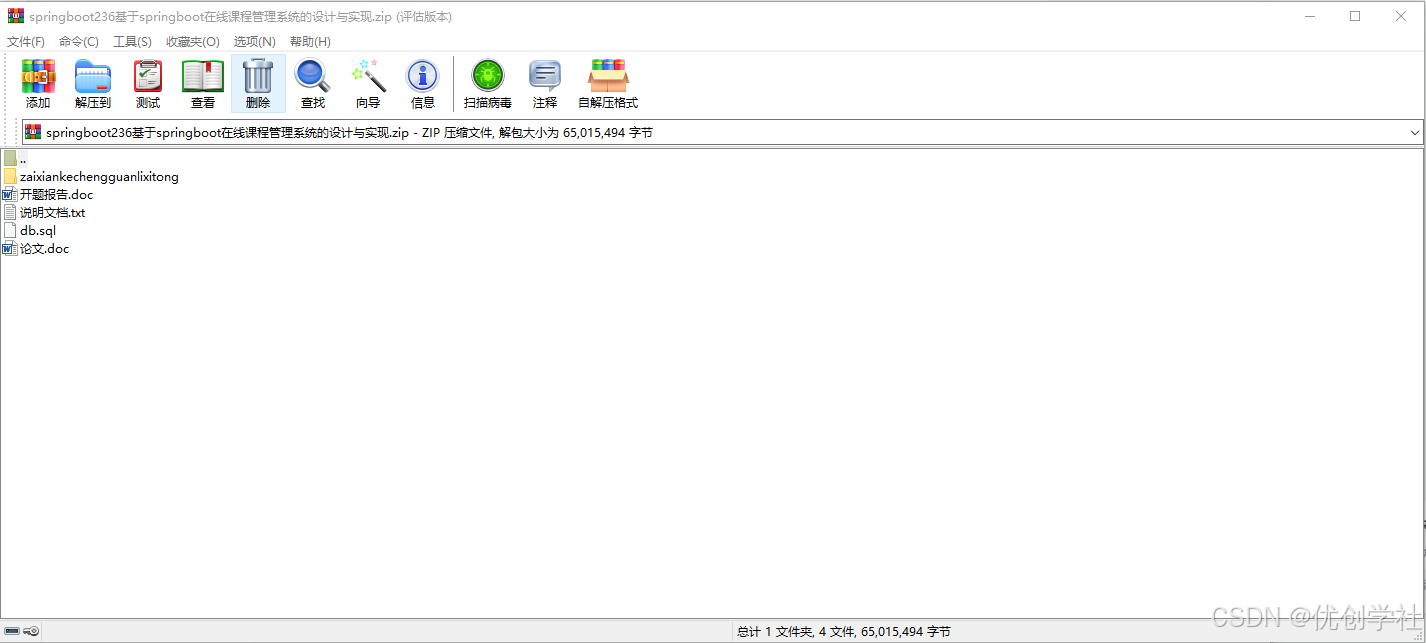Select the 测试 (Test) archive icon
The image size is (1426, 643).
pyautogui.click(x=147, y=83)
